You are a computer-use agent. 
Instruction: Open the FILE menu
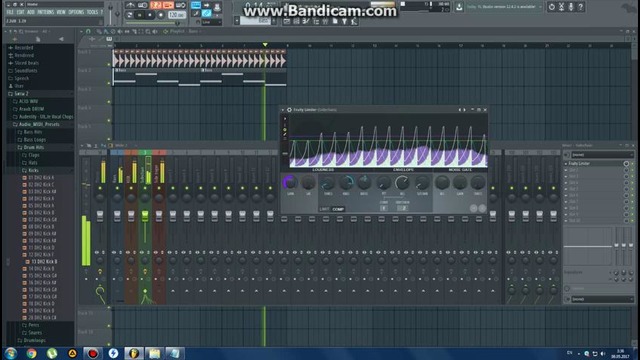(10, 12)
